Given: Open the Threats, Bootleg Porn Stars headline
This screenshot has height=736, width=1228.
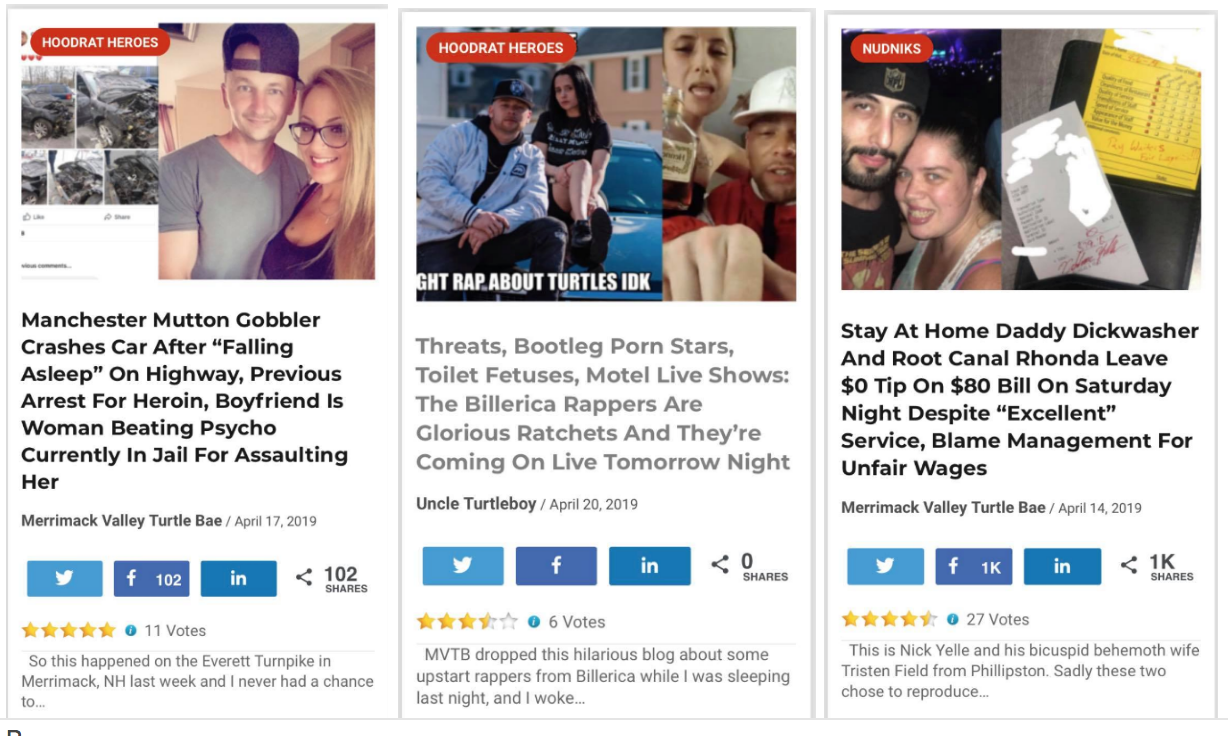Looking at the screenshot, I should (x=603, y=404).
